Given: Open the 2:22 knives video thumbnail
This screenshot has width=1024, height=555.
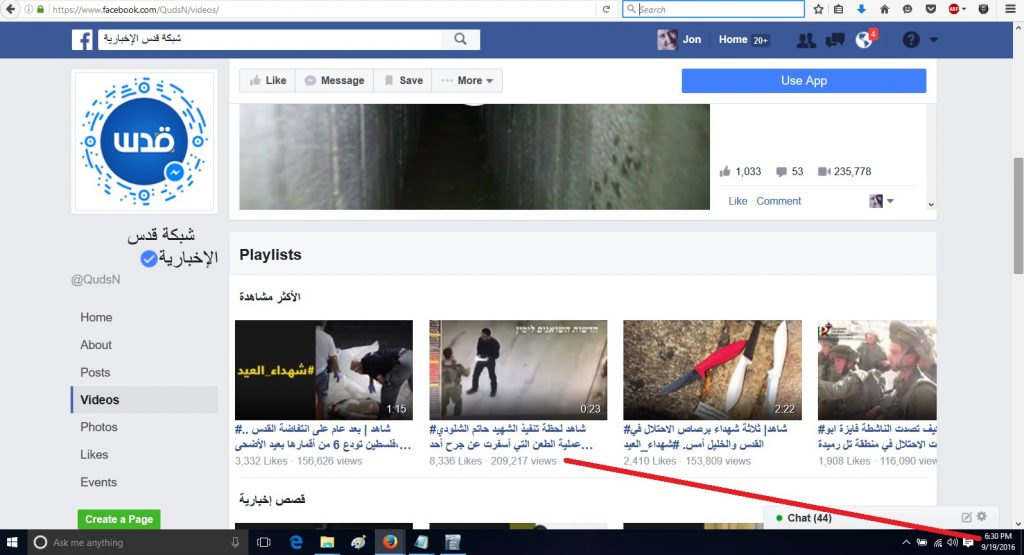Looking at the screenshot, I should pos(712,370).
